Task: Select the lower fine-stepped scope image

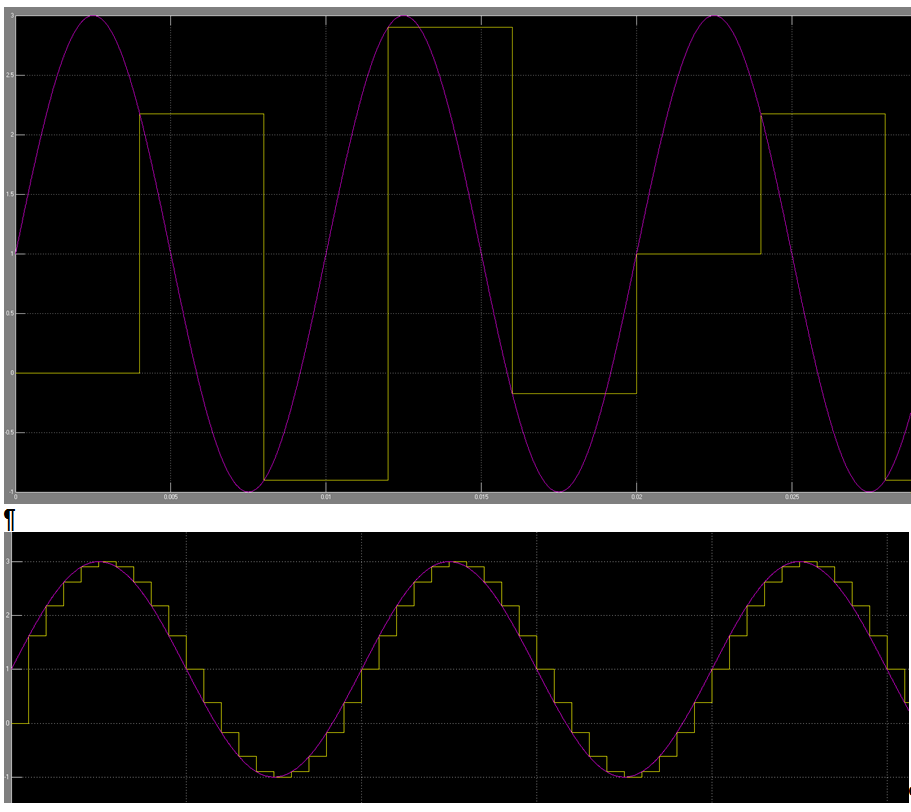Action: pyautogui.click(x=456, y=667)
